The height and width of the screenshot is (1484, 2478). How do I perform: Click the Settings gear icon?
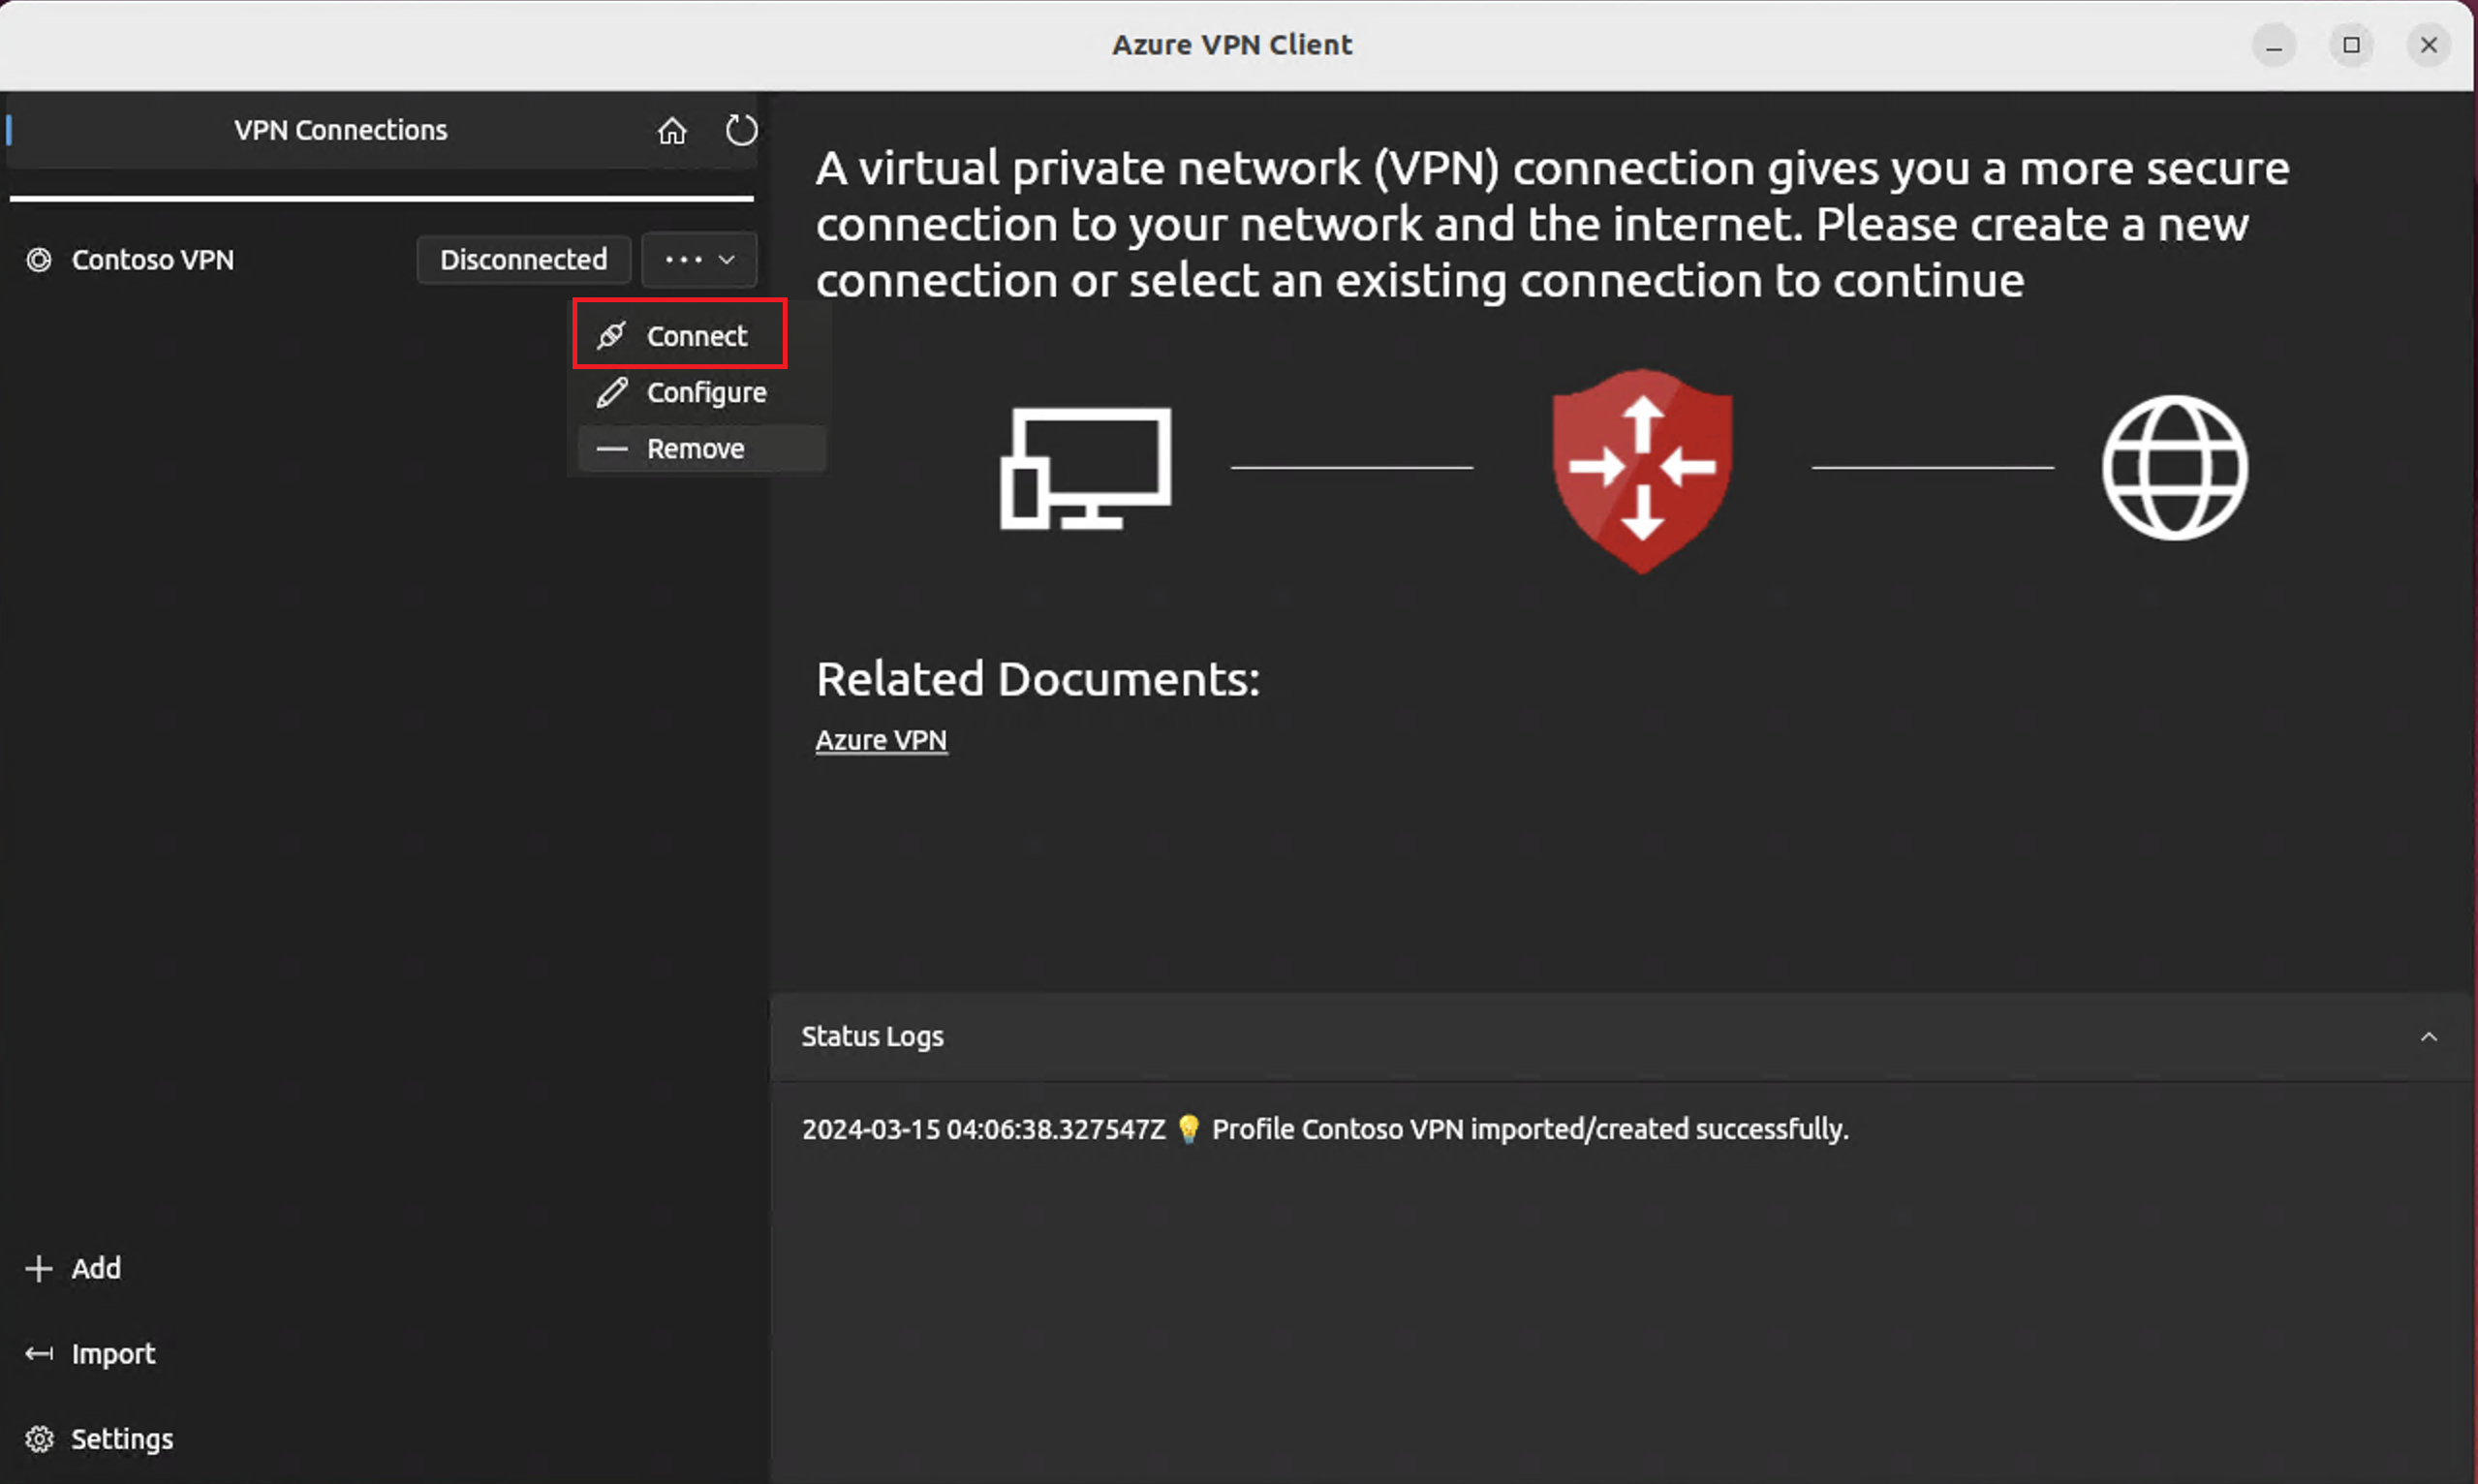pyautogui.click(x=39, y=1438)
